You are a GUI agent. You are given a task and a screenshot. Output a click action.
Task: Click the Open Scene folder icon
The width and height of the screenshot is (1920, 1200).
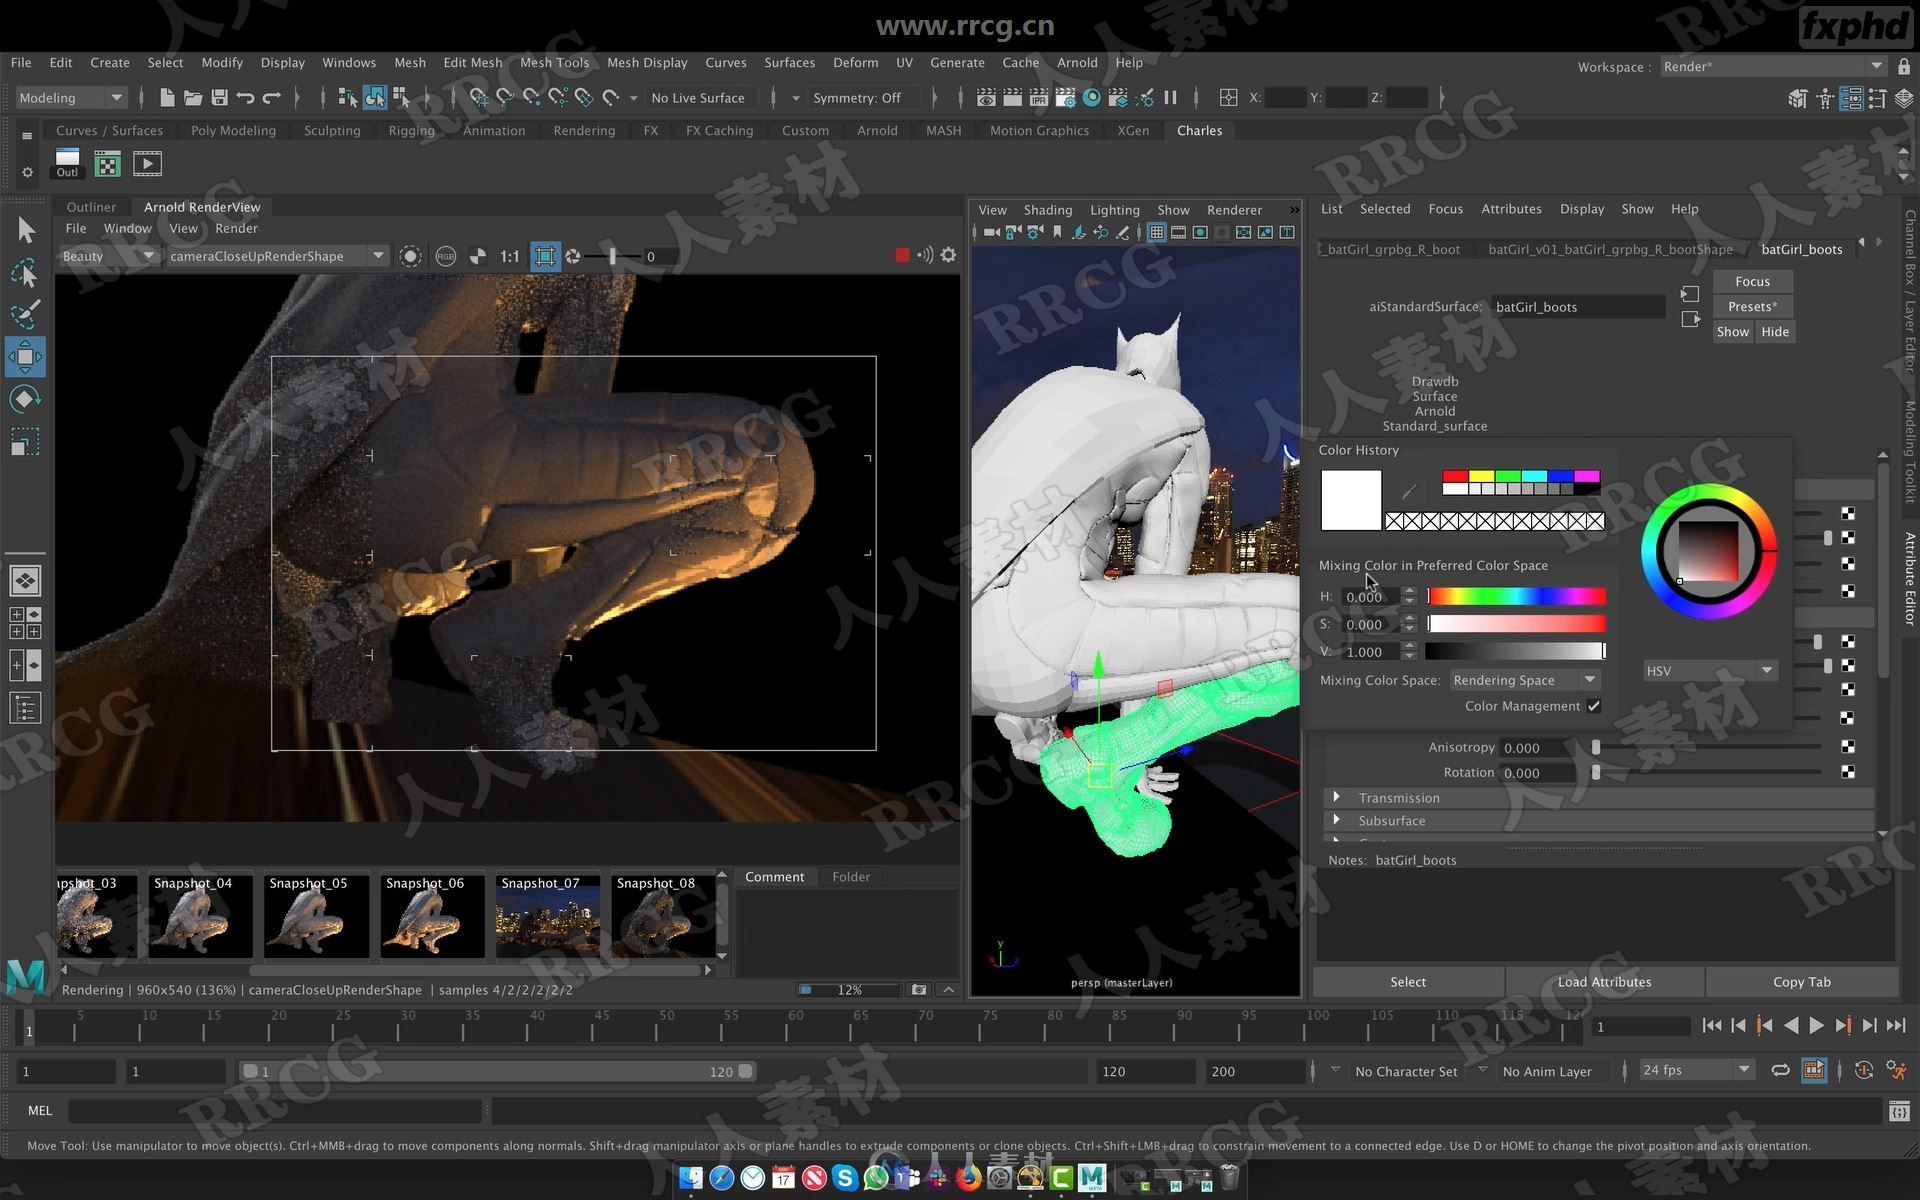(193, 97)
